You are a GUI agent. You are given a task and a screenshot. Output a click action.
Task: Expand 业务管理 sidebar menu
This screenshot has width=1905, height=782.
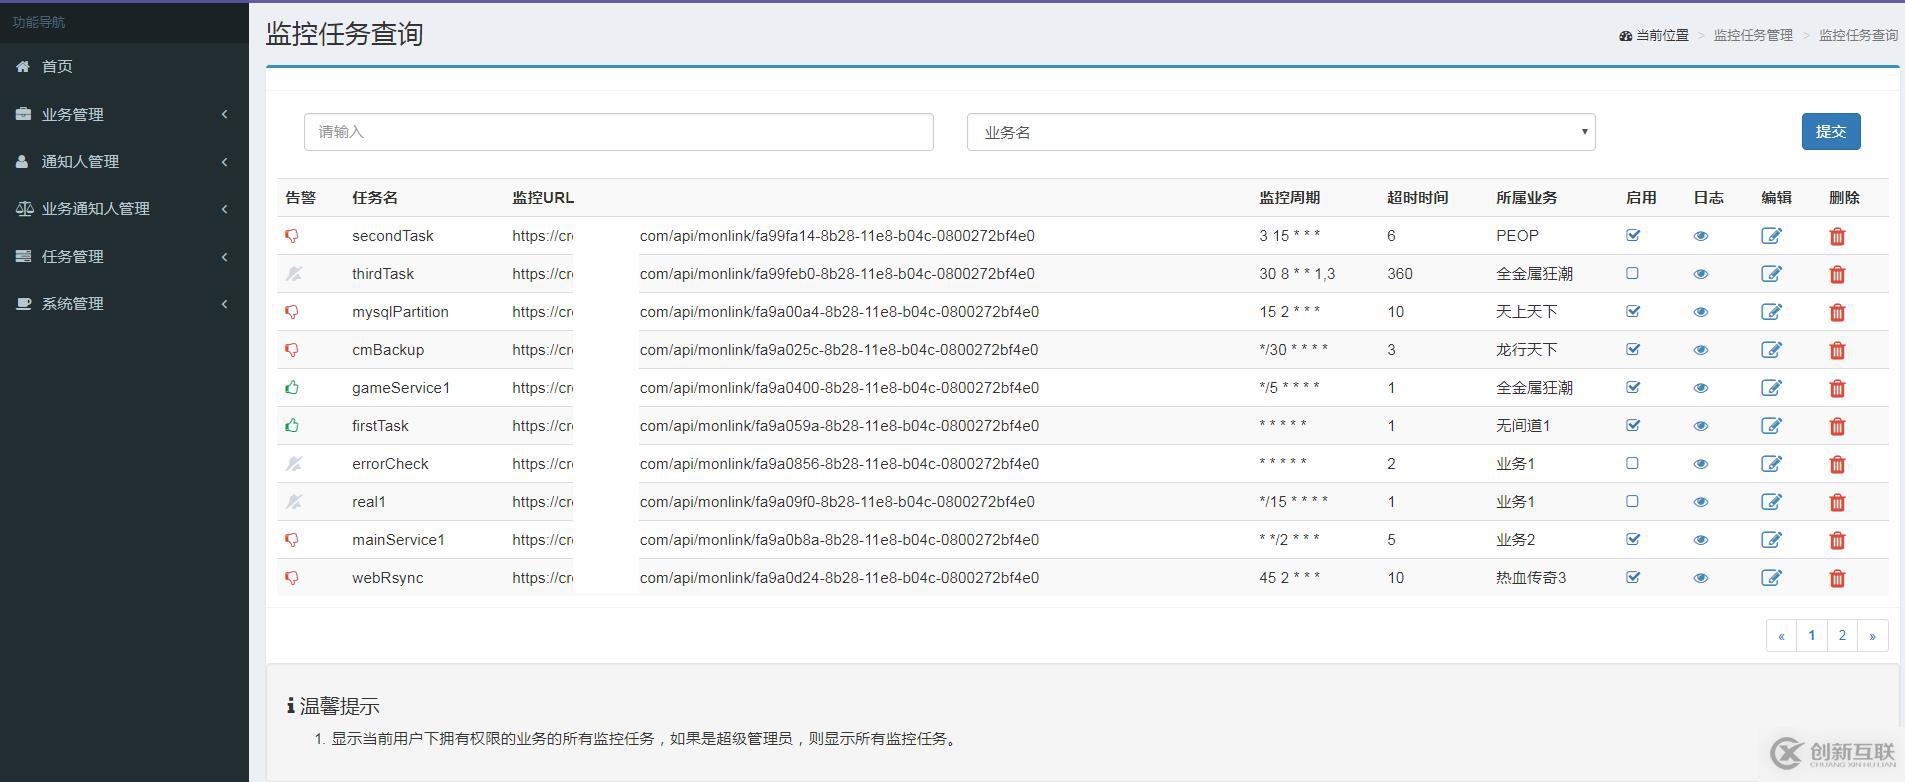(x=124, y=114)
